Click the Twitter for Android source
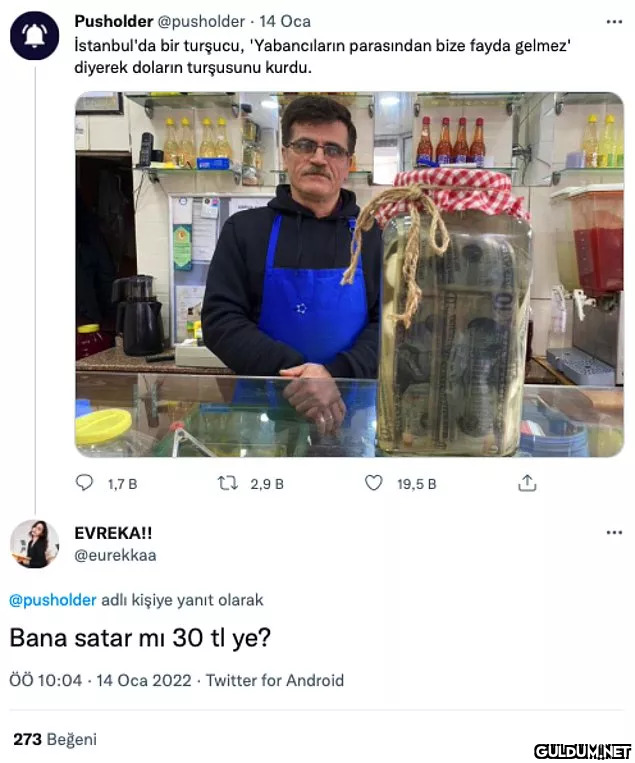The image size is (635, 763). (275, 680)
